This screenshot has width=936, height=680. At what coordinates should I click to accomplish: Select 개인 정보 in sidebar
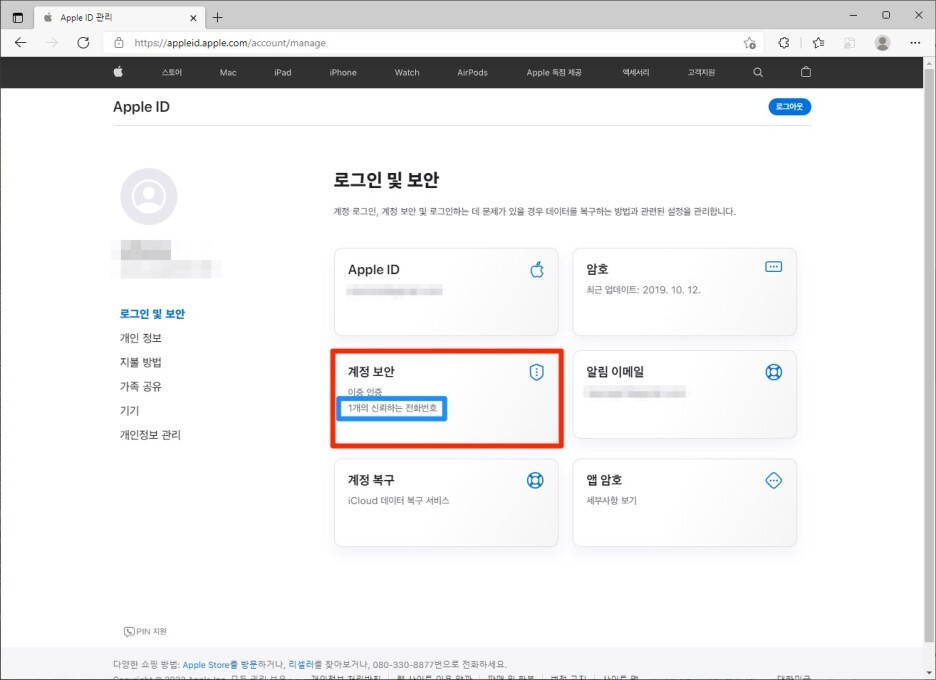(140, 338)
